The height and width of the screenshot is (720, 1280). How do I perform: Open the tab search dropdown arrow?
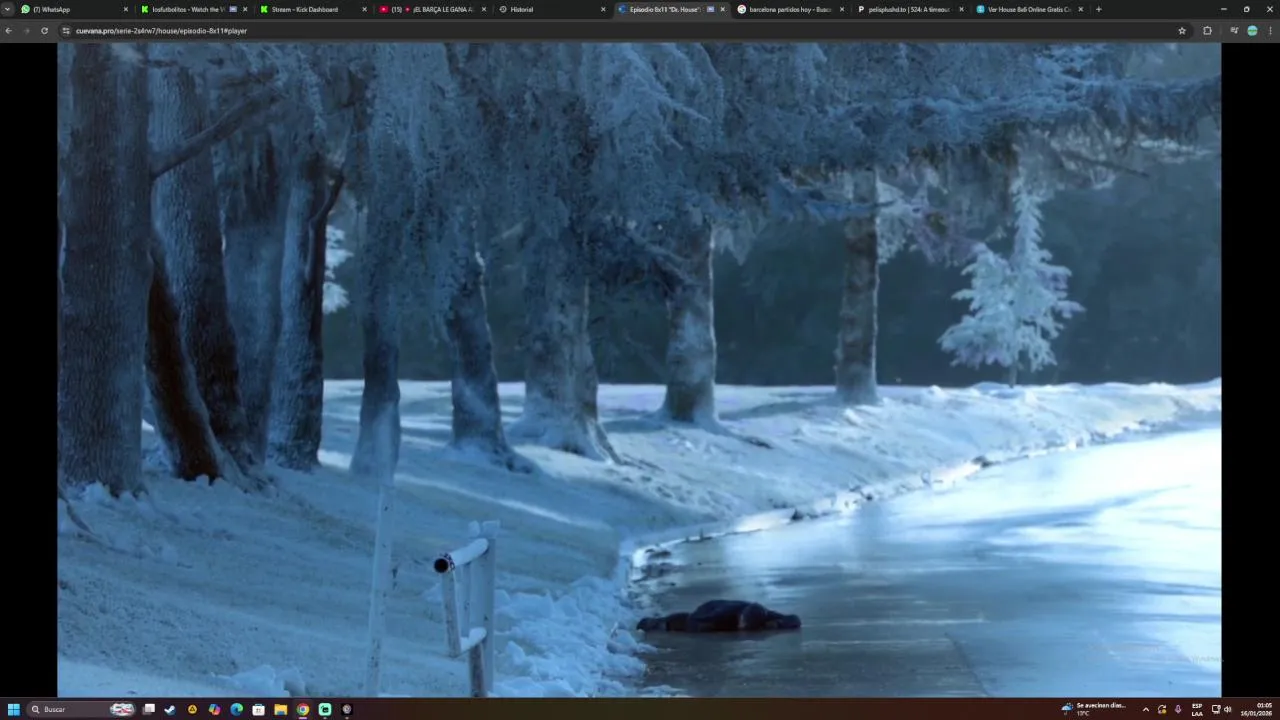[x=8, y=9]
